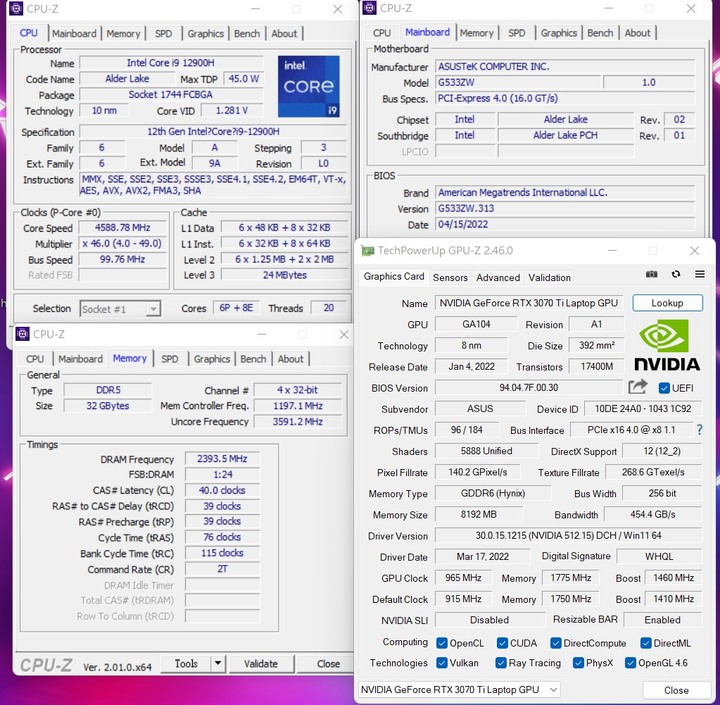Click the CPU-Z Memory window title icon
The width and height of the screenshot is (720, 705).
pyautogui.click(x=22, y=334)
